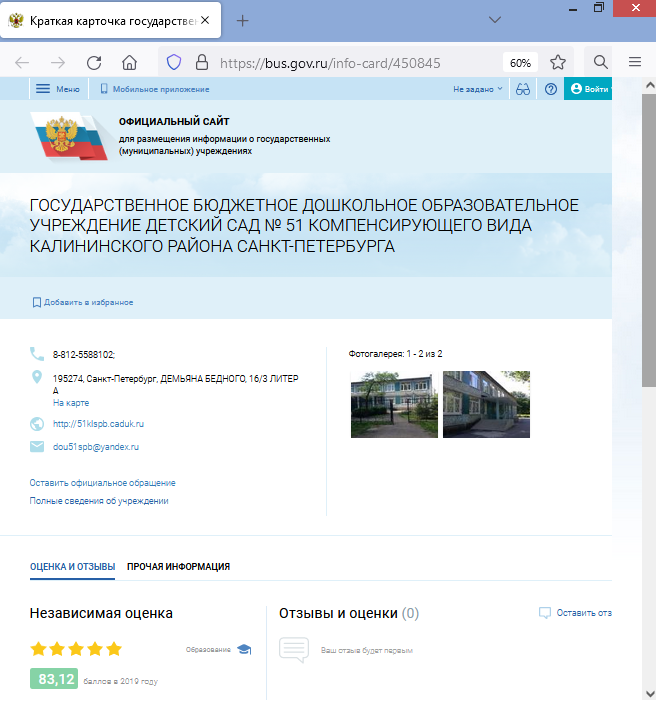Open the site Меню hamburger
Viewport: 656px width, 702px height.
coord(58,89)
